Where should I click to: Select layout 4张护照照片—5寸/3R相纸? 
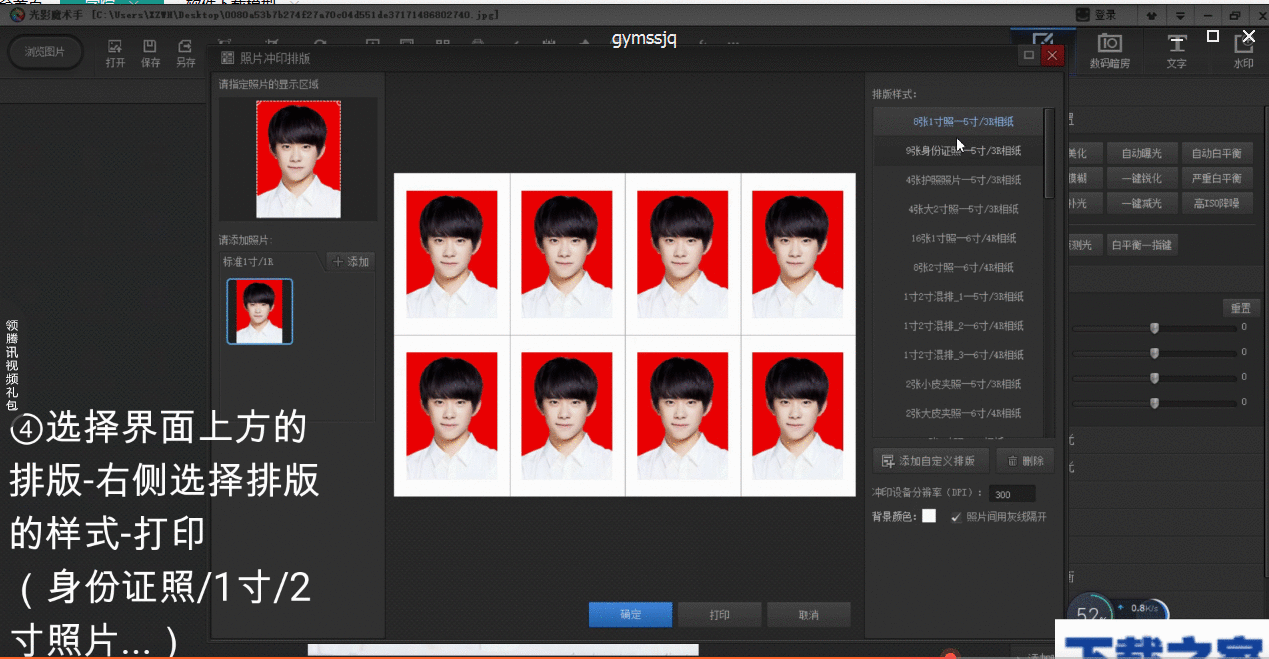tap(964, 180)
